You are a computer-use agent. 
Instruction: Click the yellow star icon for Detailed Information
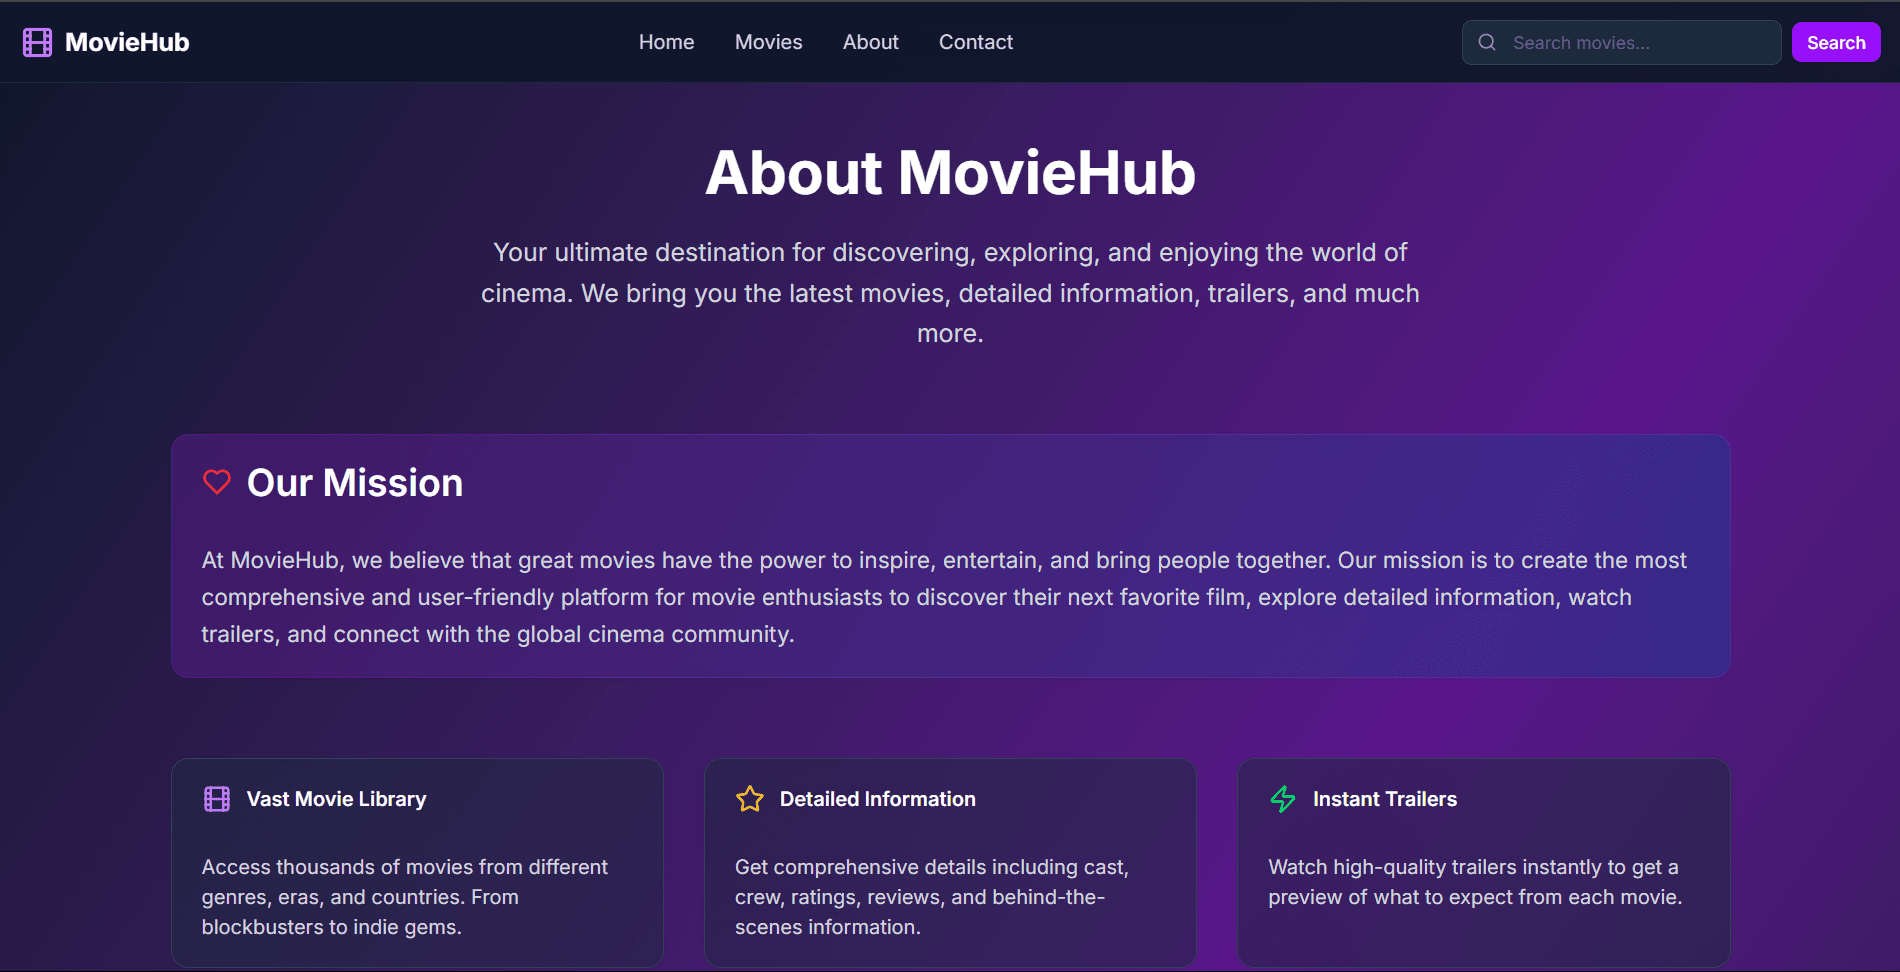750,799
